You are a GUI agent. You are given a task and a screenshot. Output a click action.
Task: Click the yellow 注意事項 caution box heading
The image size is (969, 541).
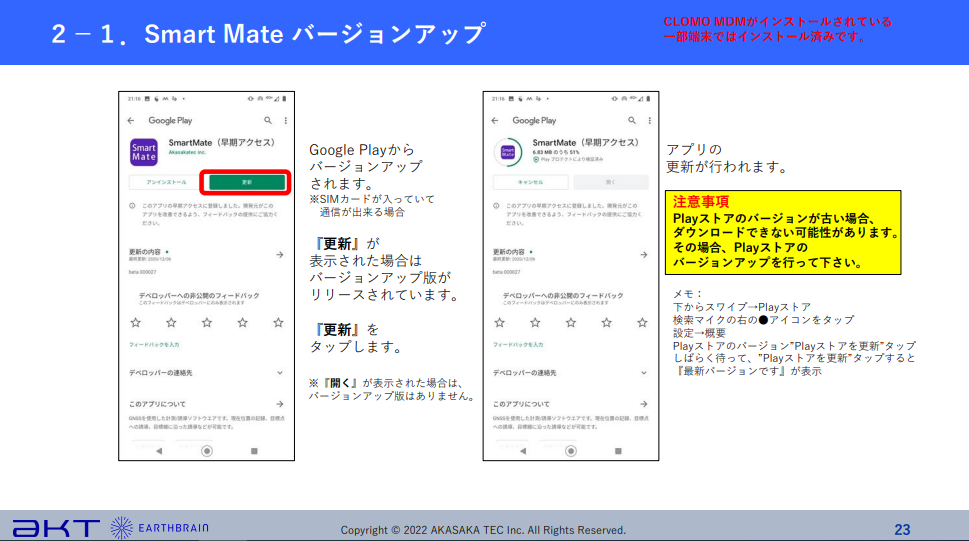click(x=701, y=202)
